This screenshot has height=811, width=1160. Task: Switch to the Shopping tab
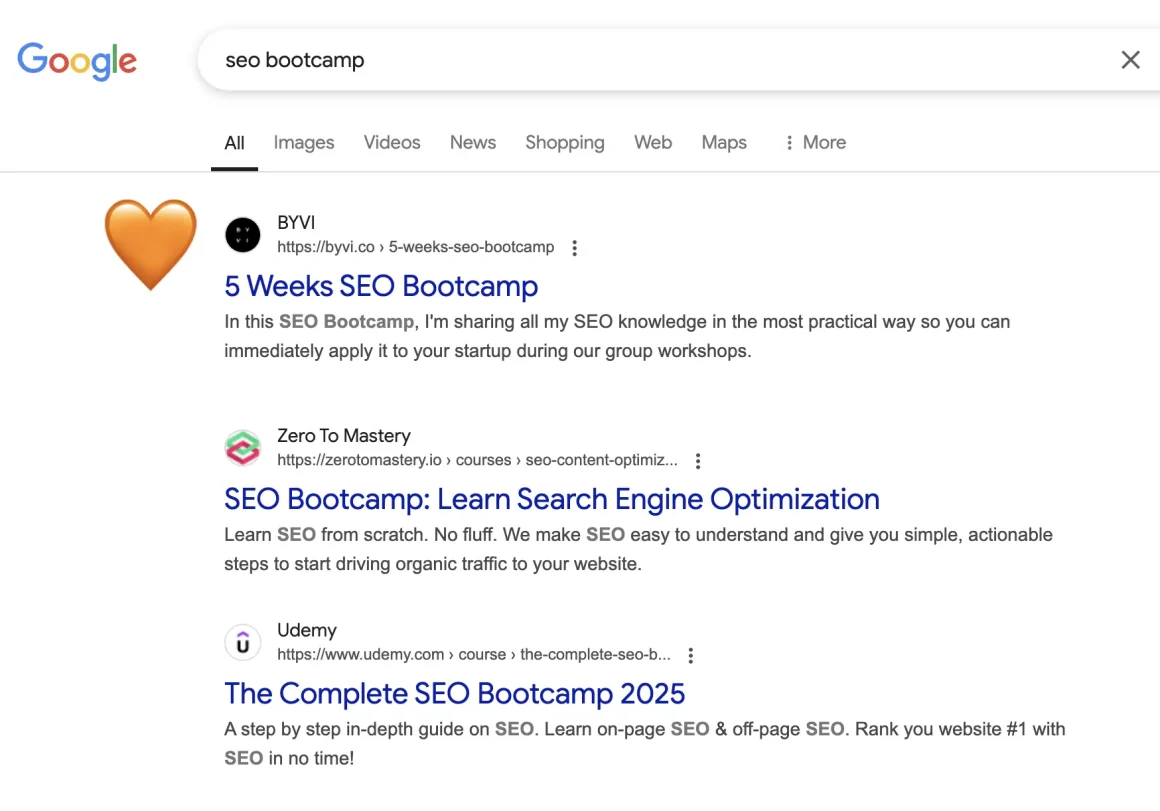pyautogui.click(x=564, y=142)
